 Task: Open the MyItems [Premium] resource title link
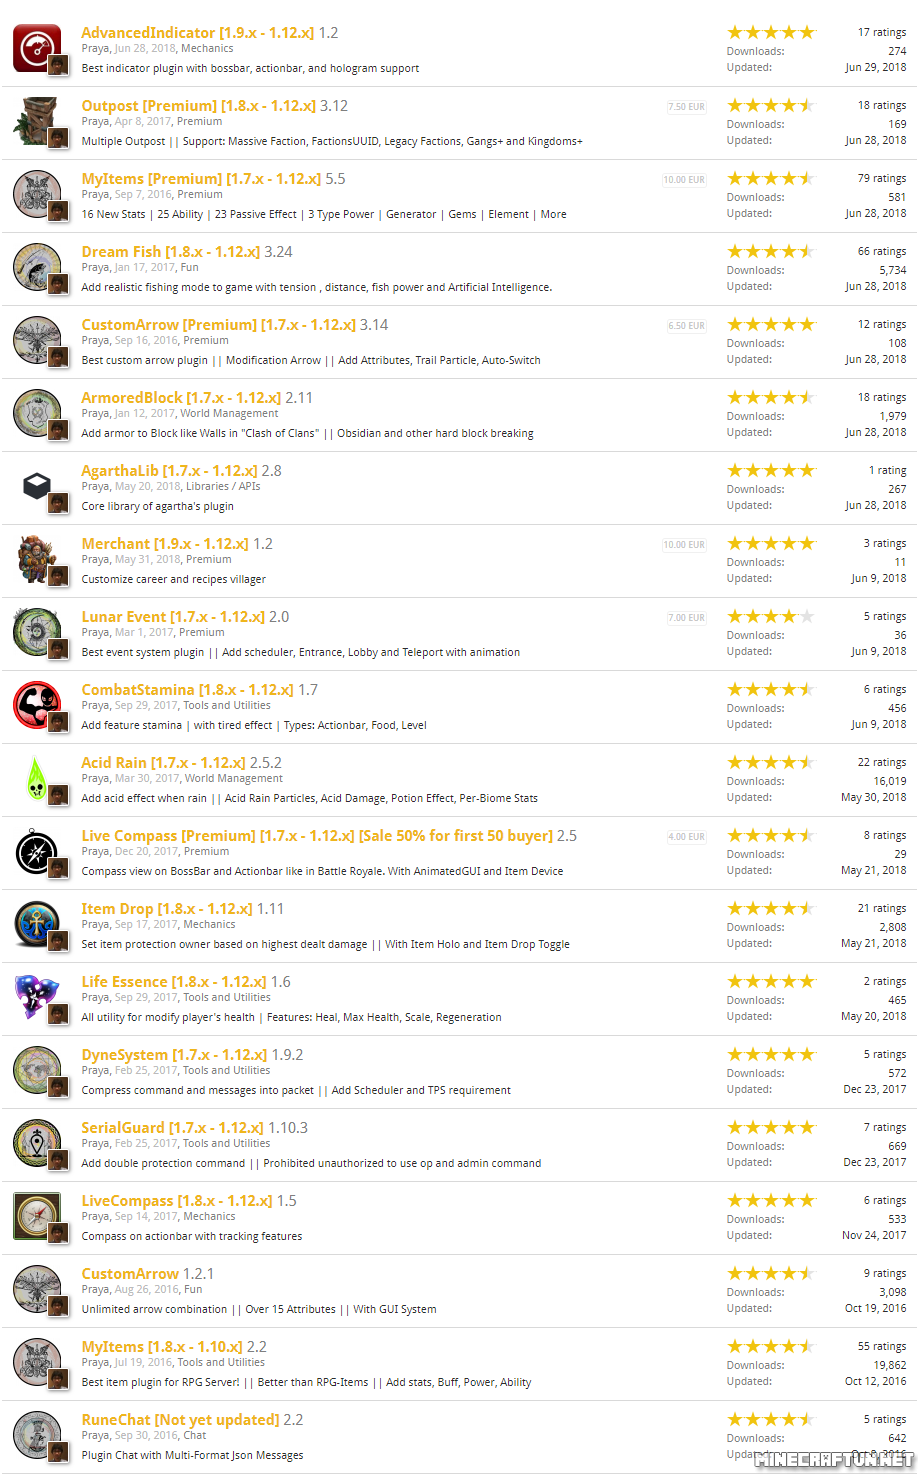(x=201, y=179)
